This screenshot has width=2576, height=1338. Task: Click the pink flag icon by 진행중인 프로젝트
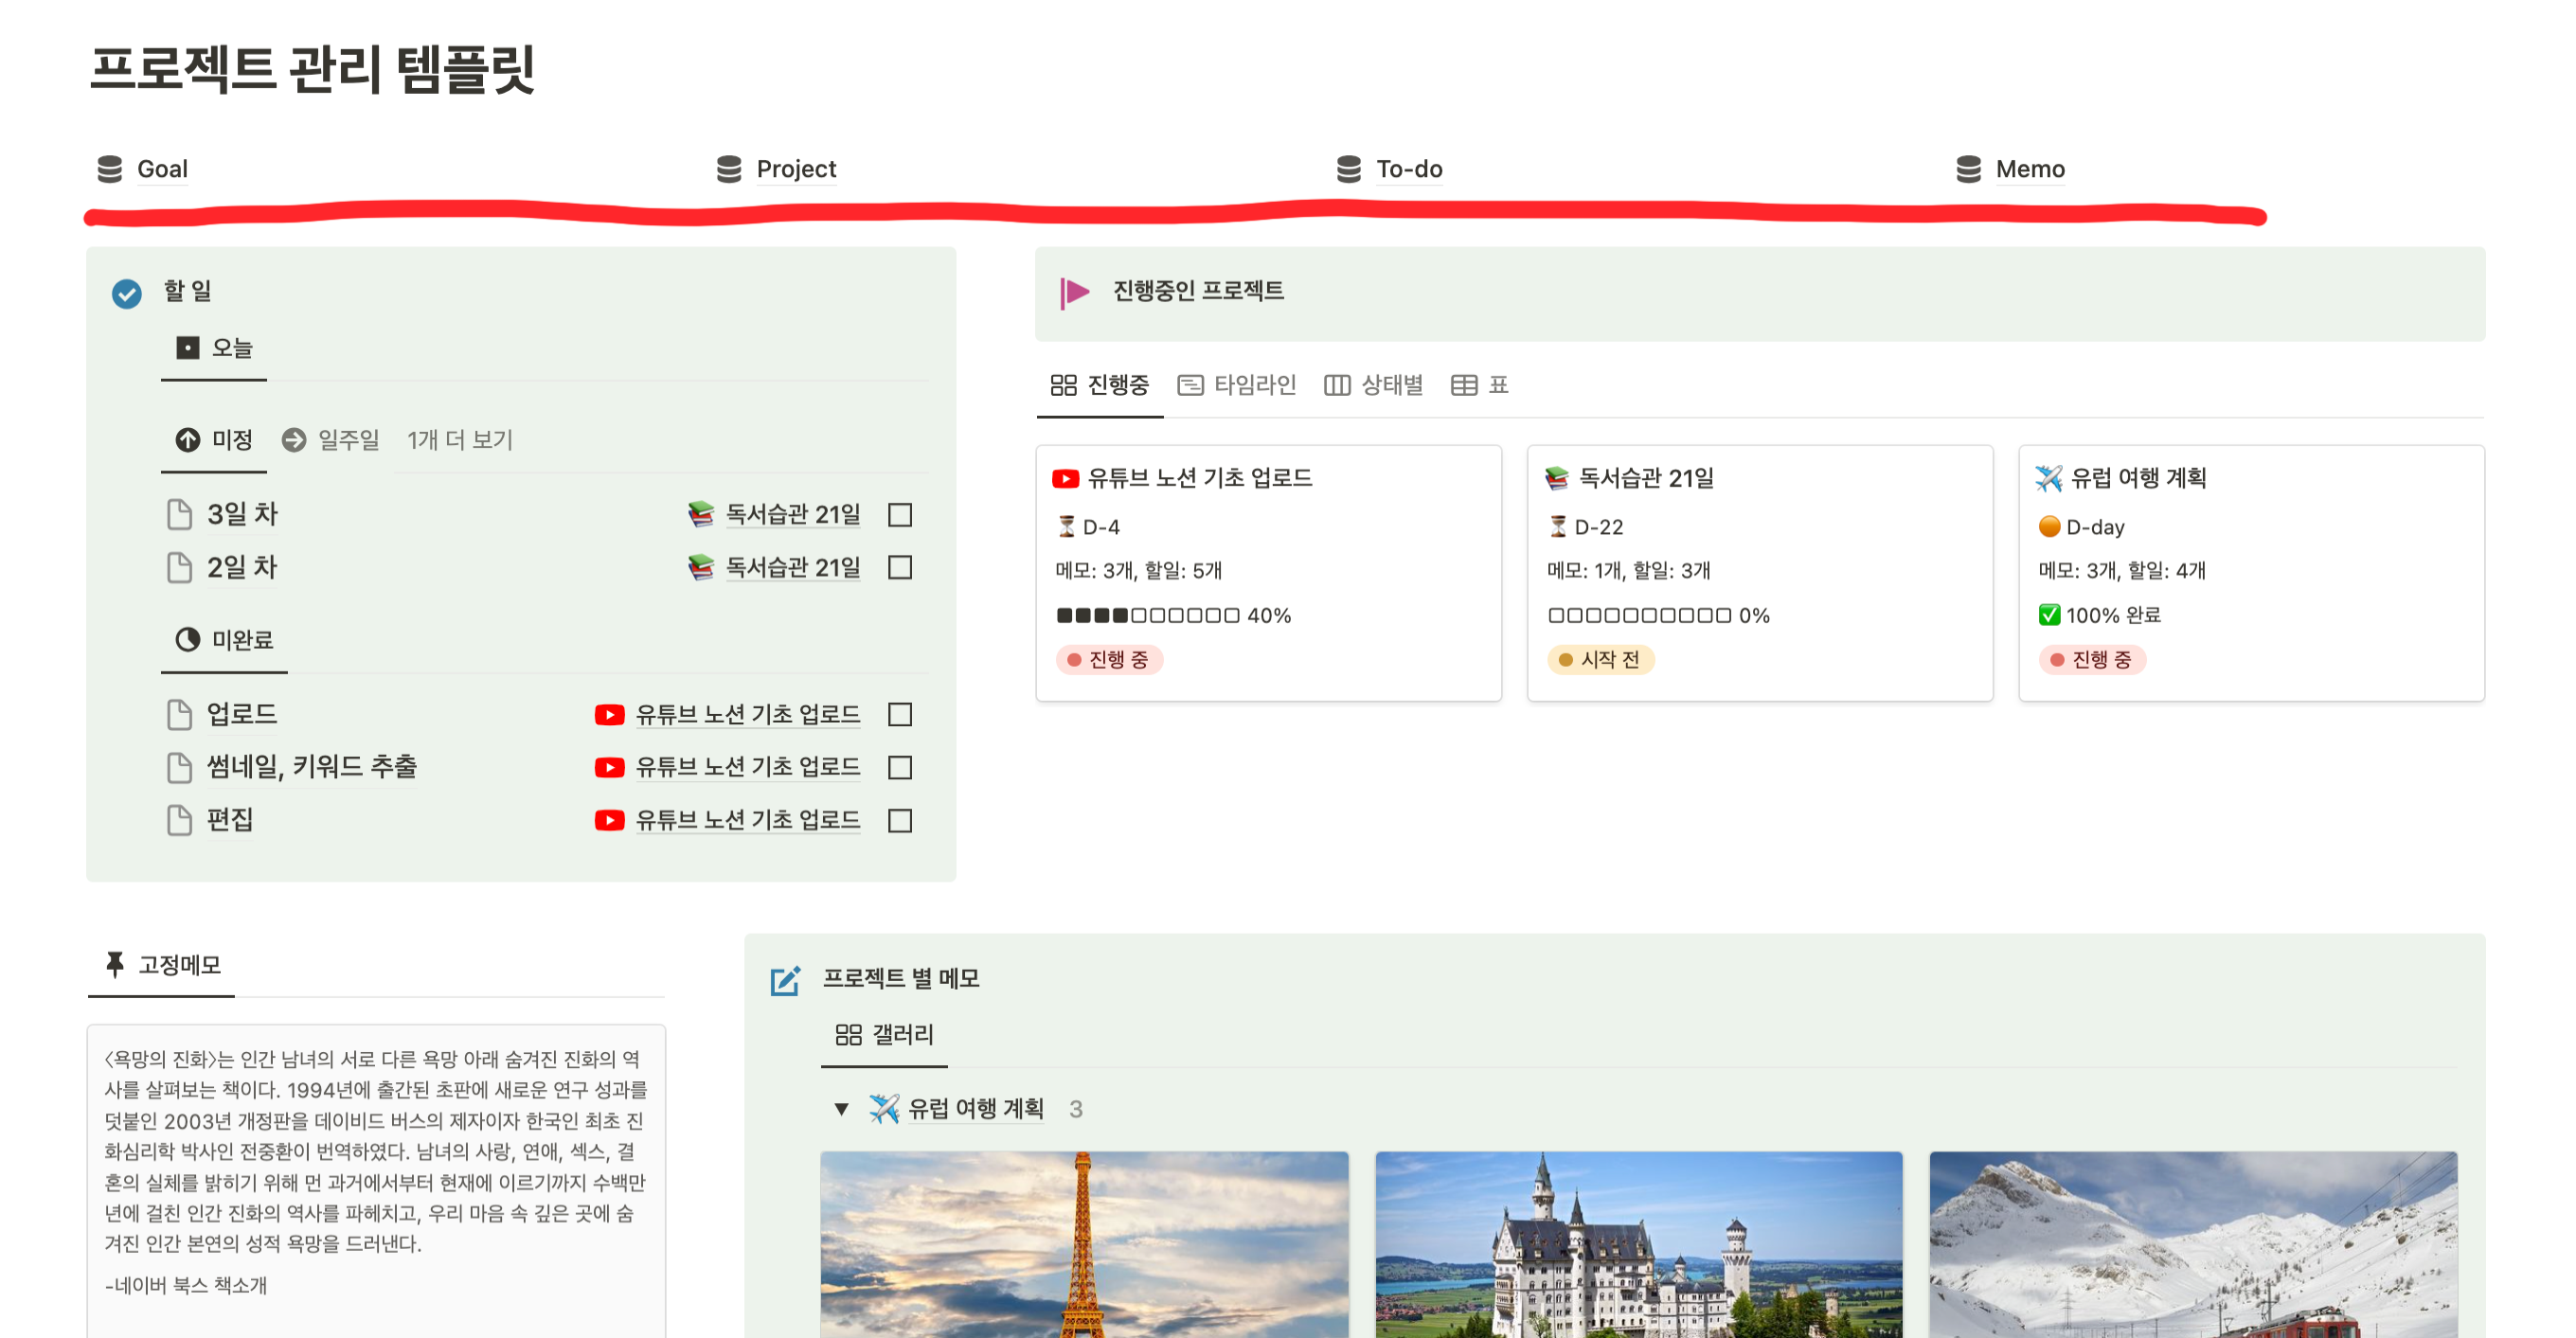point(1073,292)
